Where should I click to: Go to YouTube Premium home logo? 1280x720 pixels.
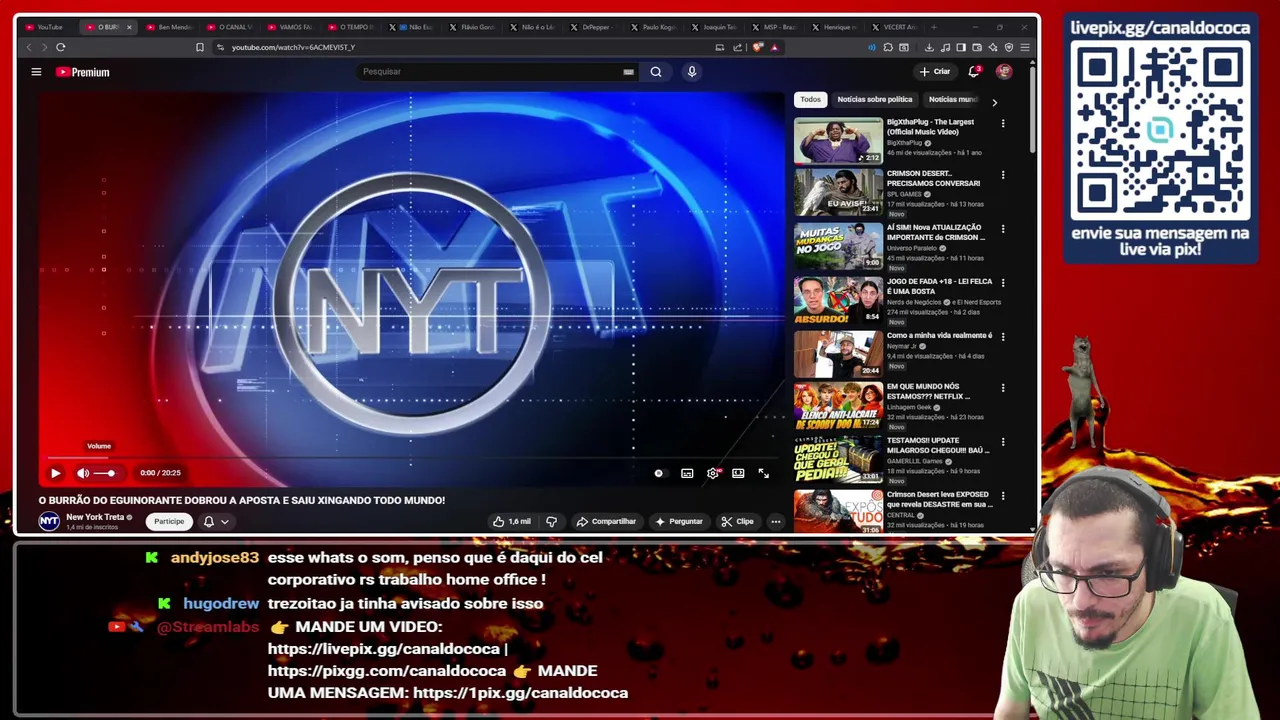coord(83,72)
